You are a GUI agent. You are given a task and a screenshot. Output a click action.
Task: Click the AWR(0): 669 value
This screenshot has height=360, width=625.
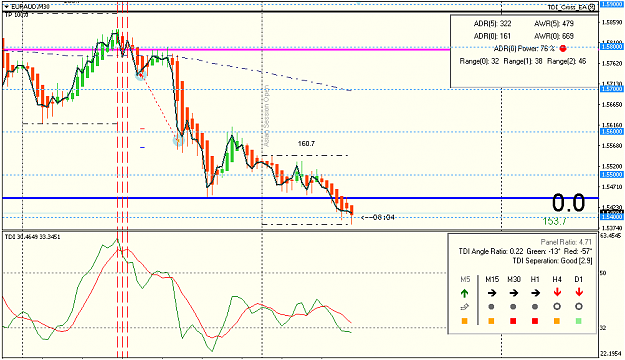[x=554, y=36]
